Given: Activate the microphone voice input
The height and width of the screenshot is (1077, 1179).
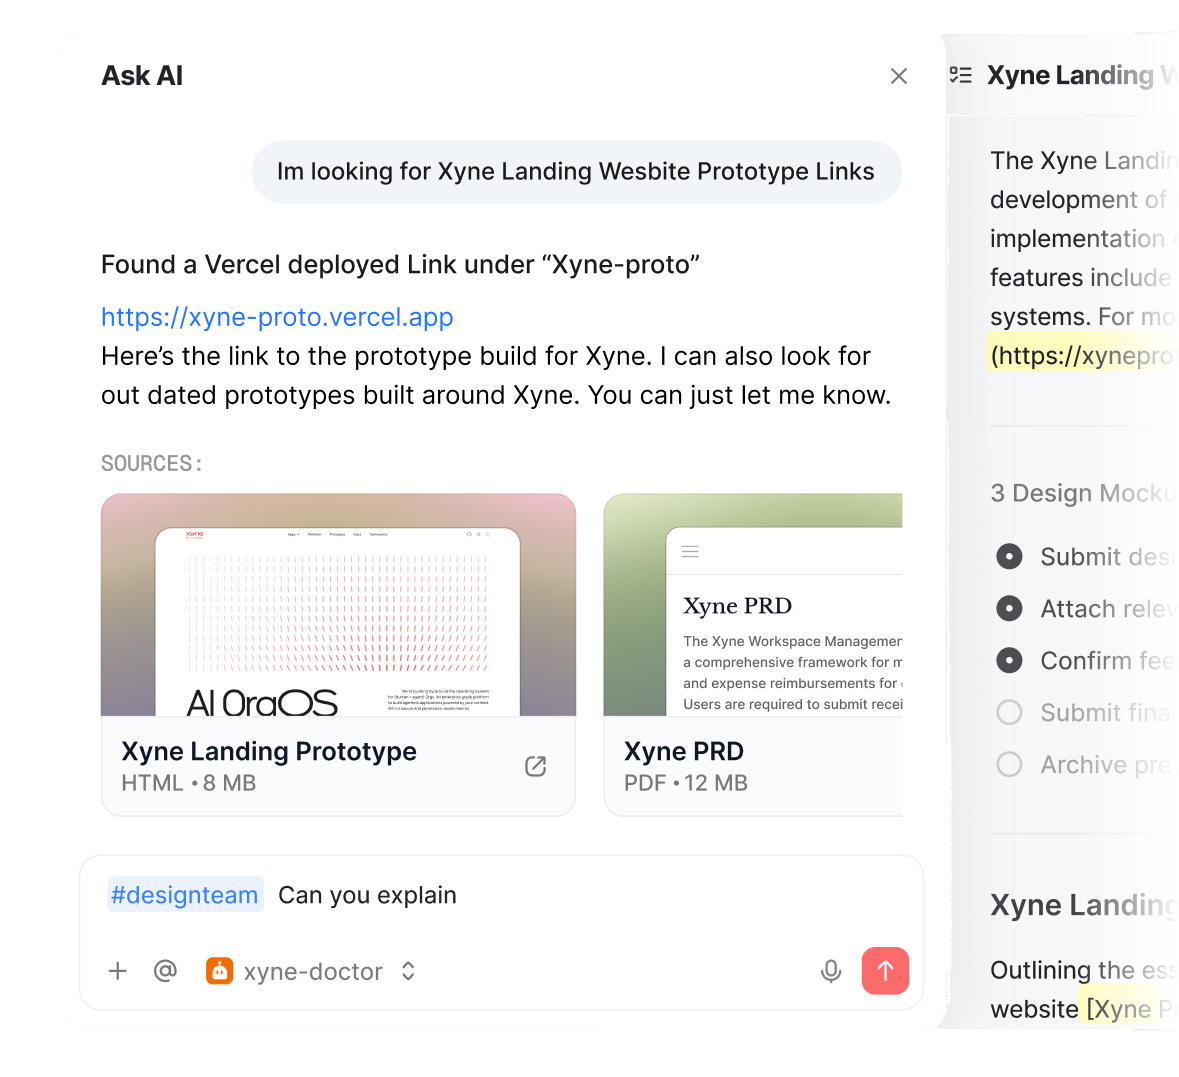Looking at the screenshot, I should click(831, 971).
